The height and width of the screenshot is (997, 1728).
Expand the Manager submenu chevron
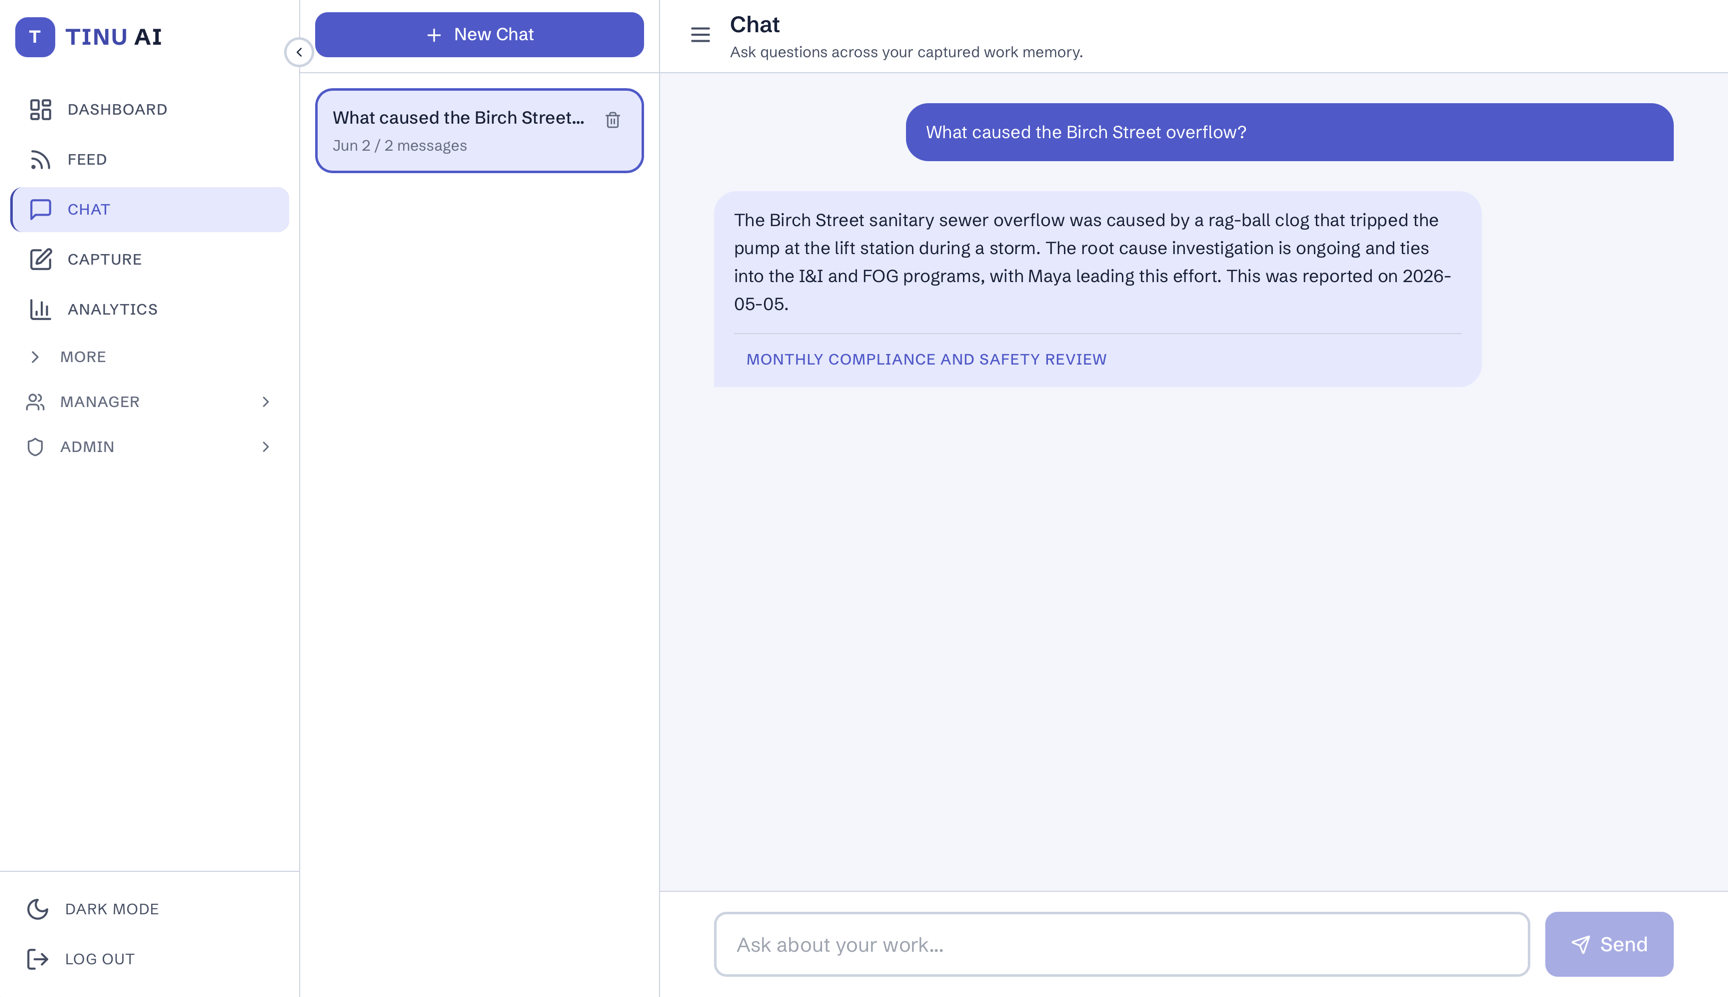pyautogui.click(x=266, y=402)
